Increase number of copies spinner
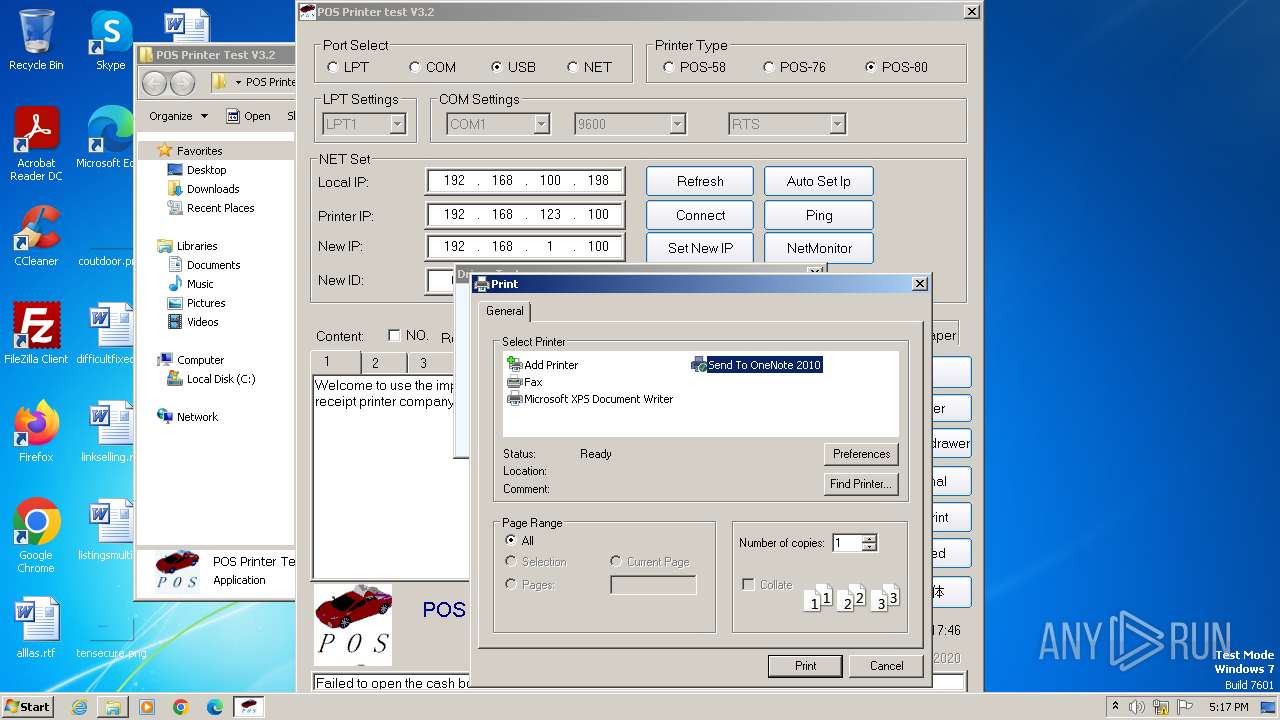This screenshot has width=1280, height=720. 869,538
